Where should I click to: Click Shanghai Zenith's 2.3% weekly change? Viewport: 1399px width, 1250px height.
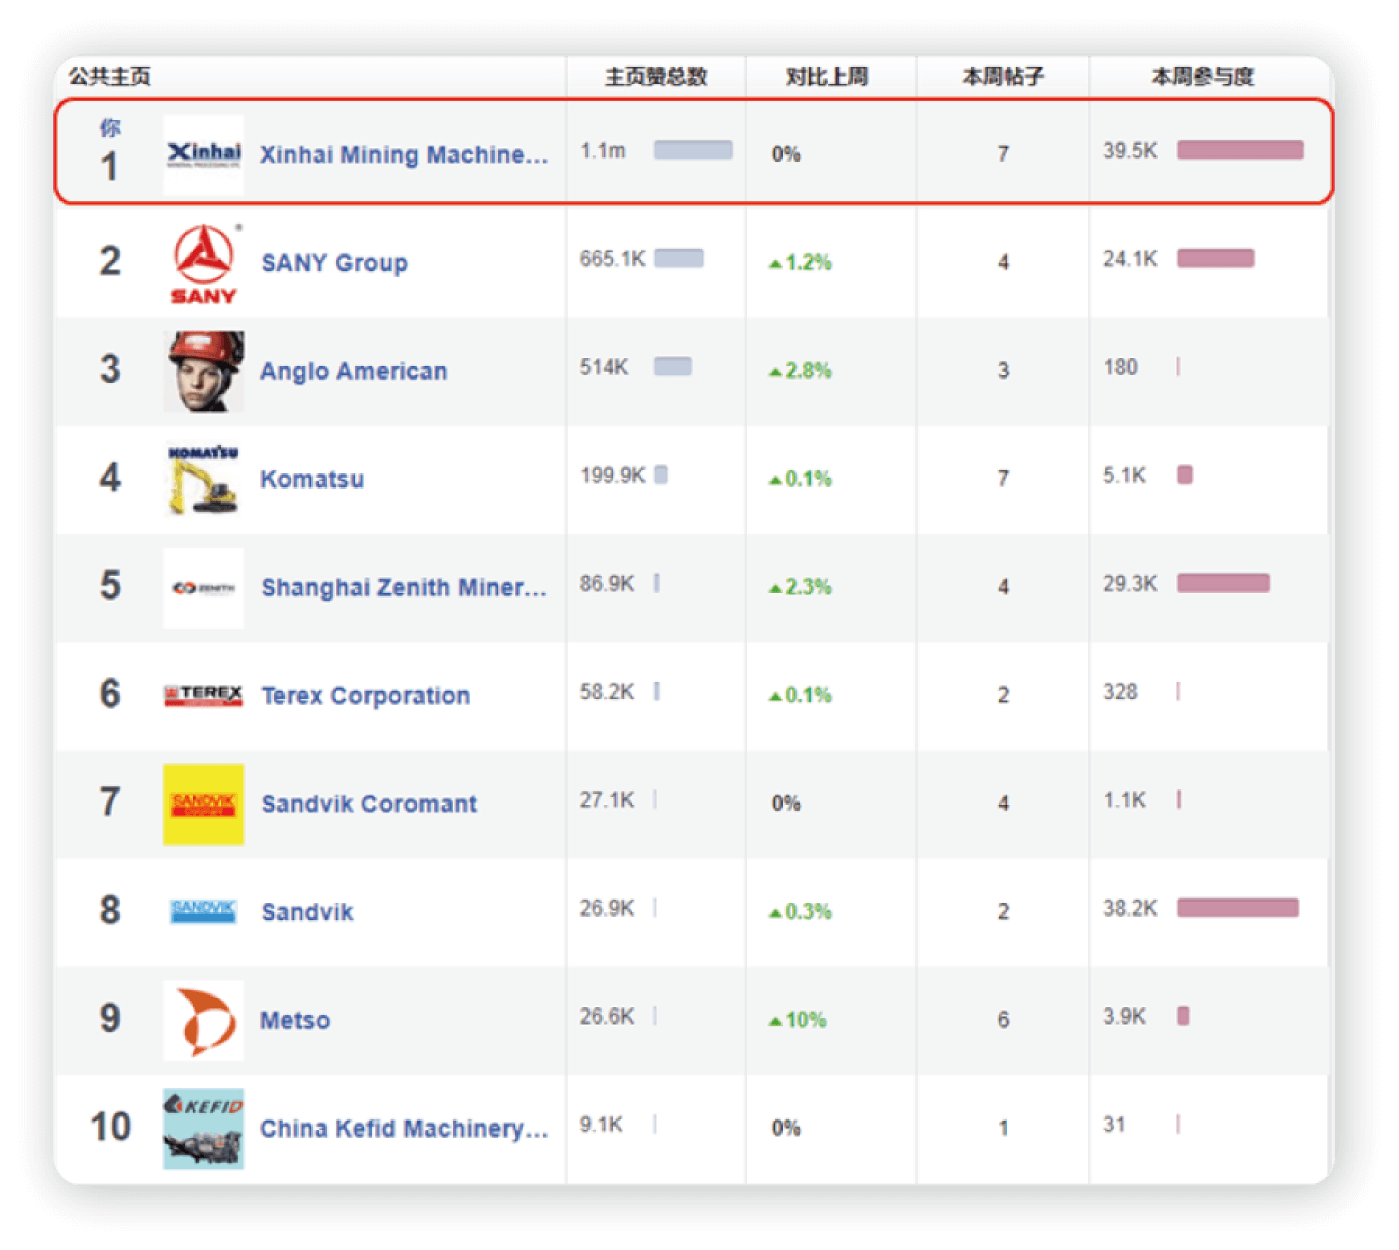click(800, 586)
